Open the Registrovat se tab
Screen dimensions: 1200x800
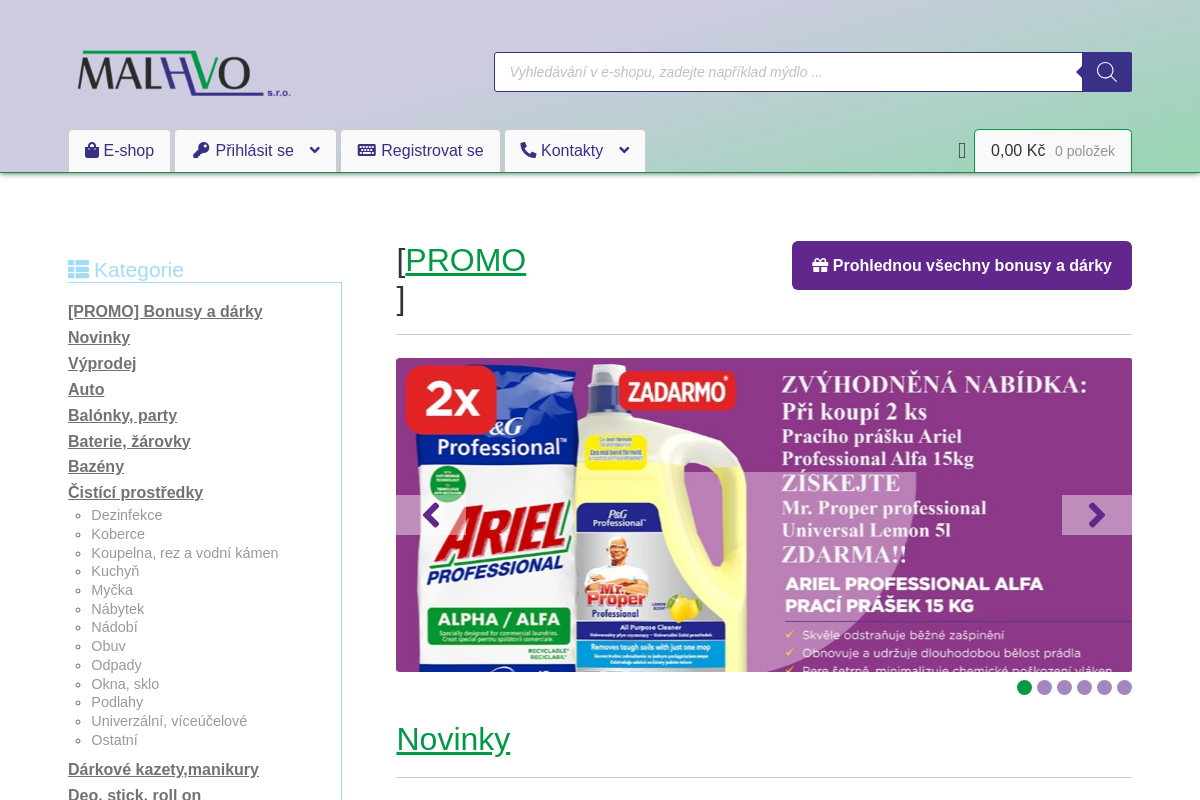pyautogui.click(x=420, y=151)
